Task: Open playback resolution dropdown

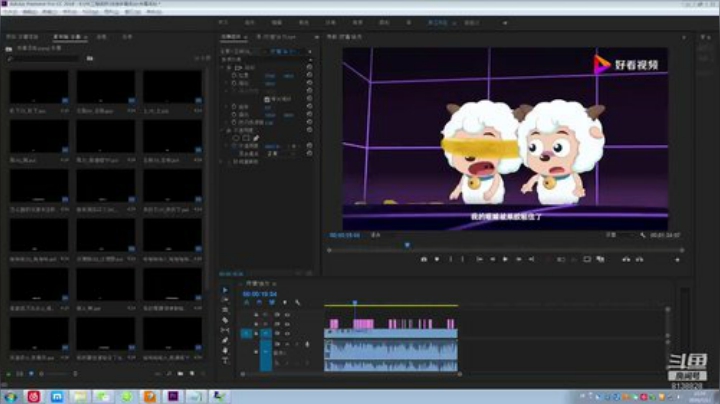Action: (x=617, y=235)
